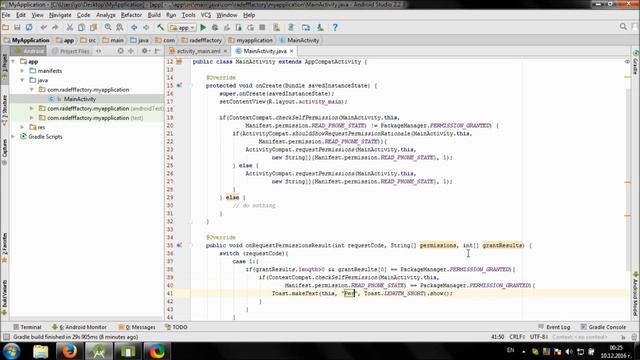Open the SDK Manager toolbar icon
This screenshot has width=640, height=360.
coord(320,27)
